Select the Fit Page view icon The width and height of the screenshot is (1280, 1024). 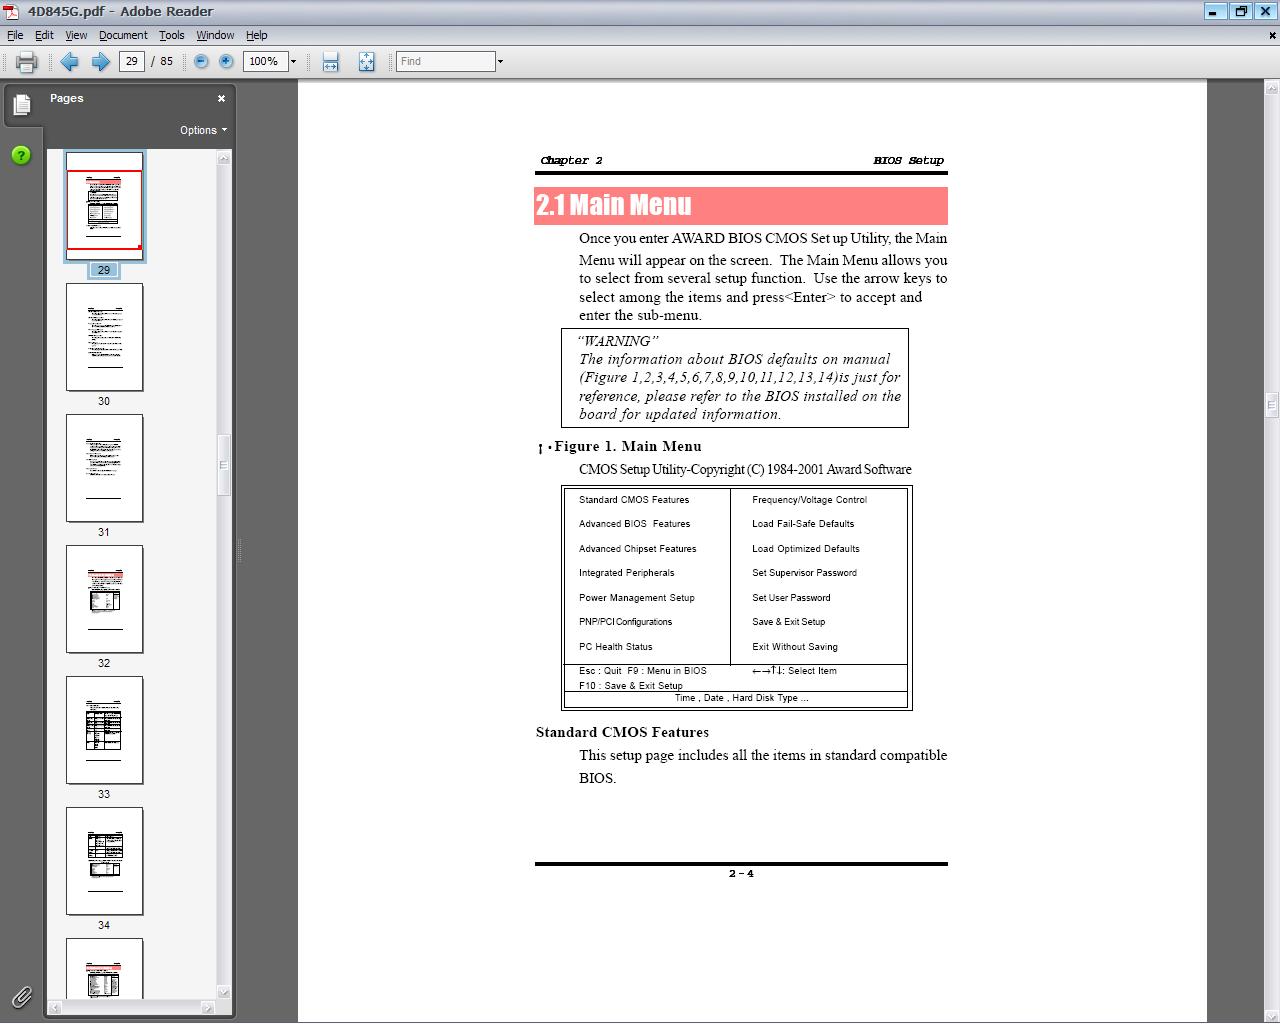(366, 62)
